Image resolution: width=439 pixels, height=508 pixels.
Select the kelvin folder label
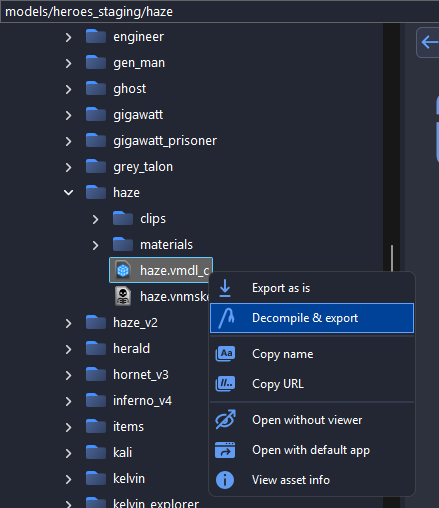(x=129, y=478)
